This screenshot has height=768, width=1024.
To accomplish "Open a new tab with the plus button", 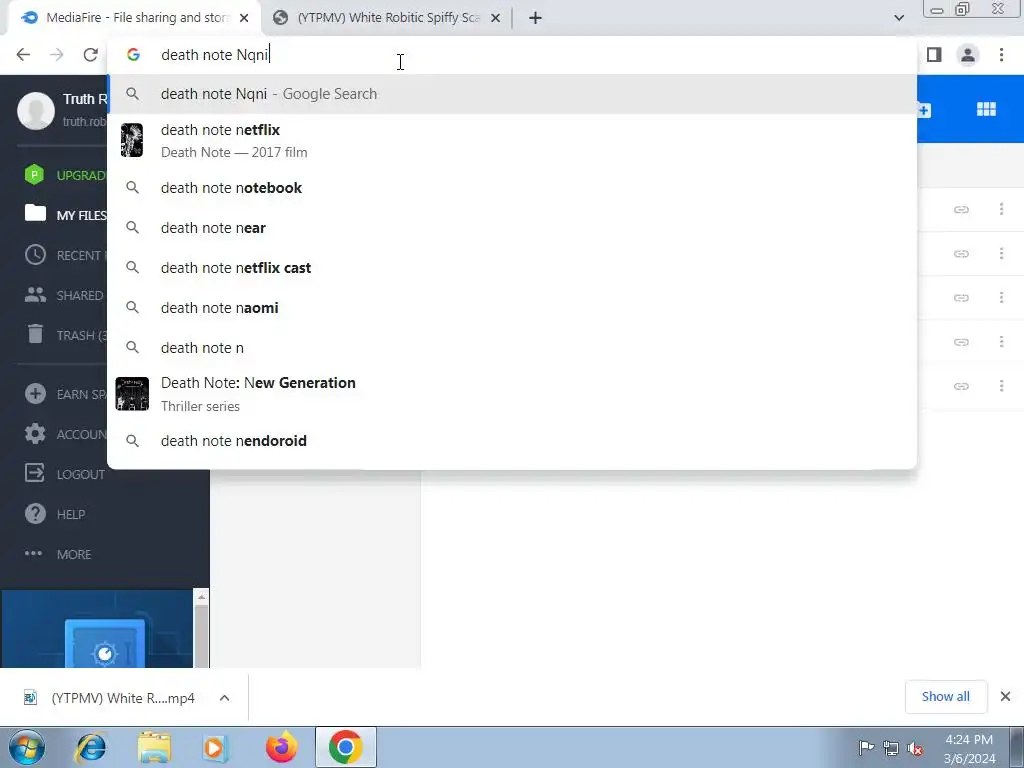I will (x=535, y=18).
